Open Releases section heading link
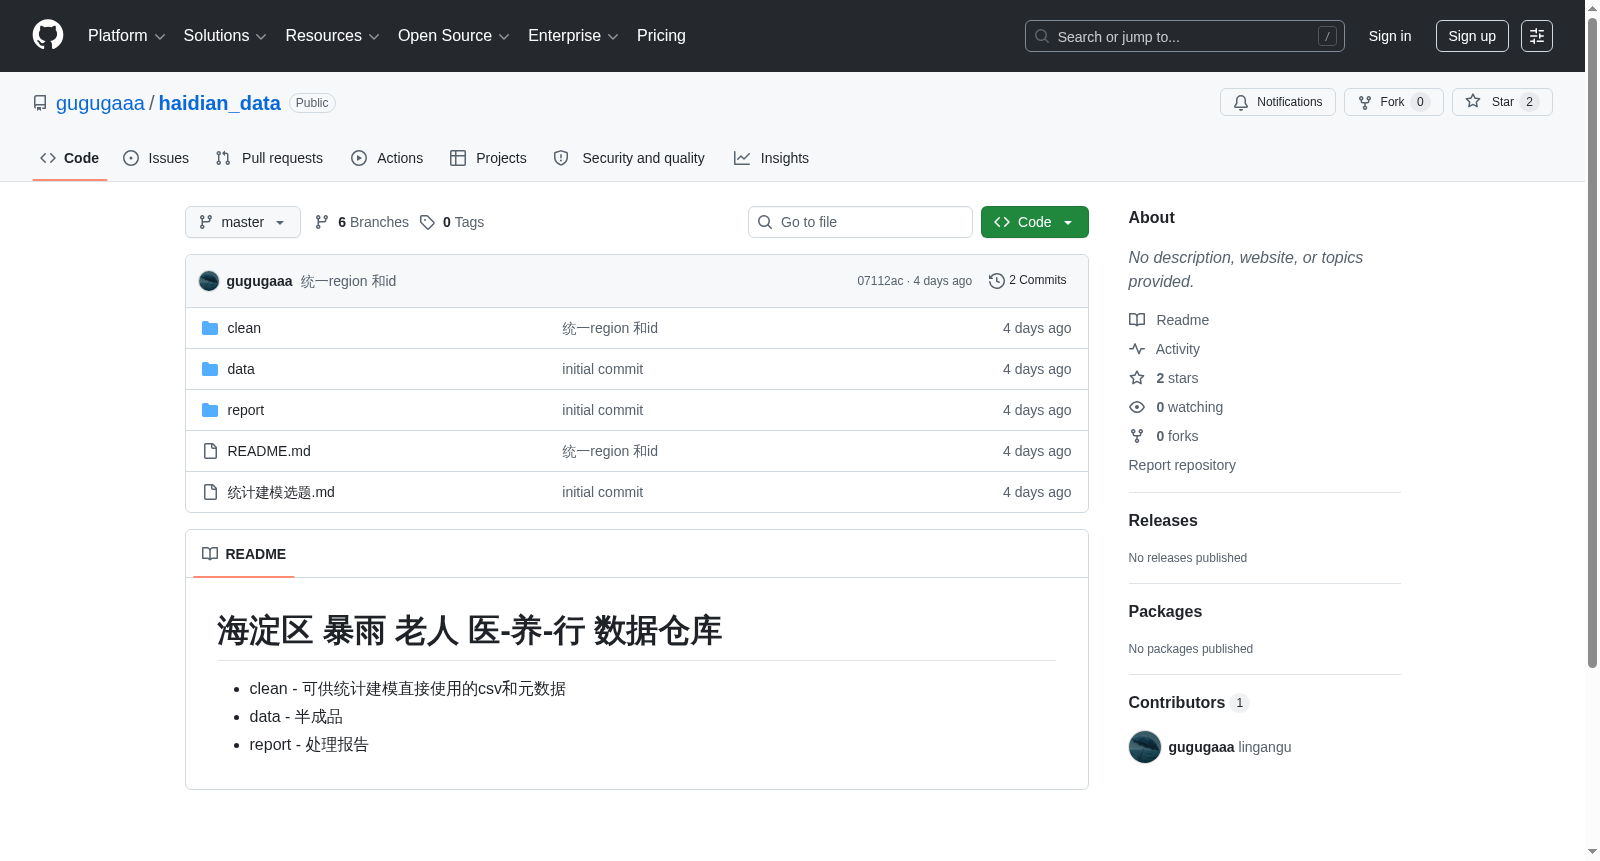 click(x=1163, y=521)
